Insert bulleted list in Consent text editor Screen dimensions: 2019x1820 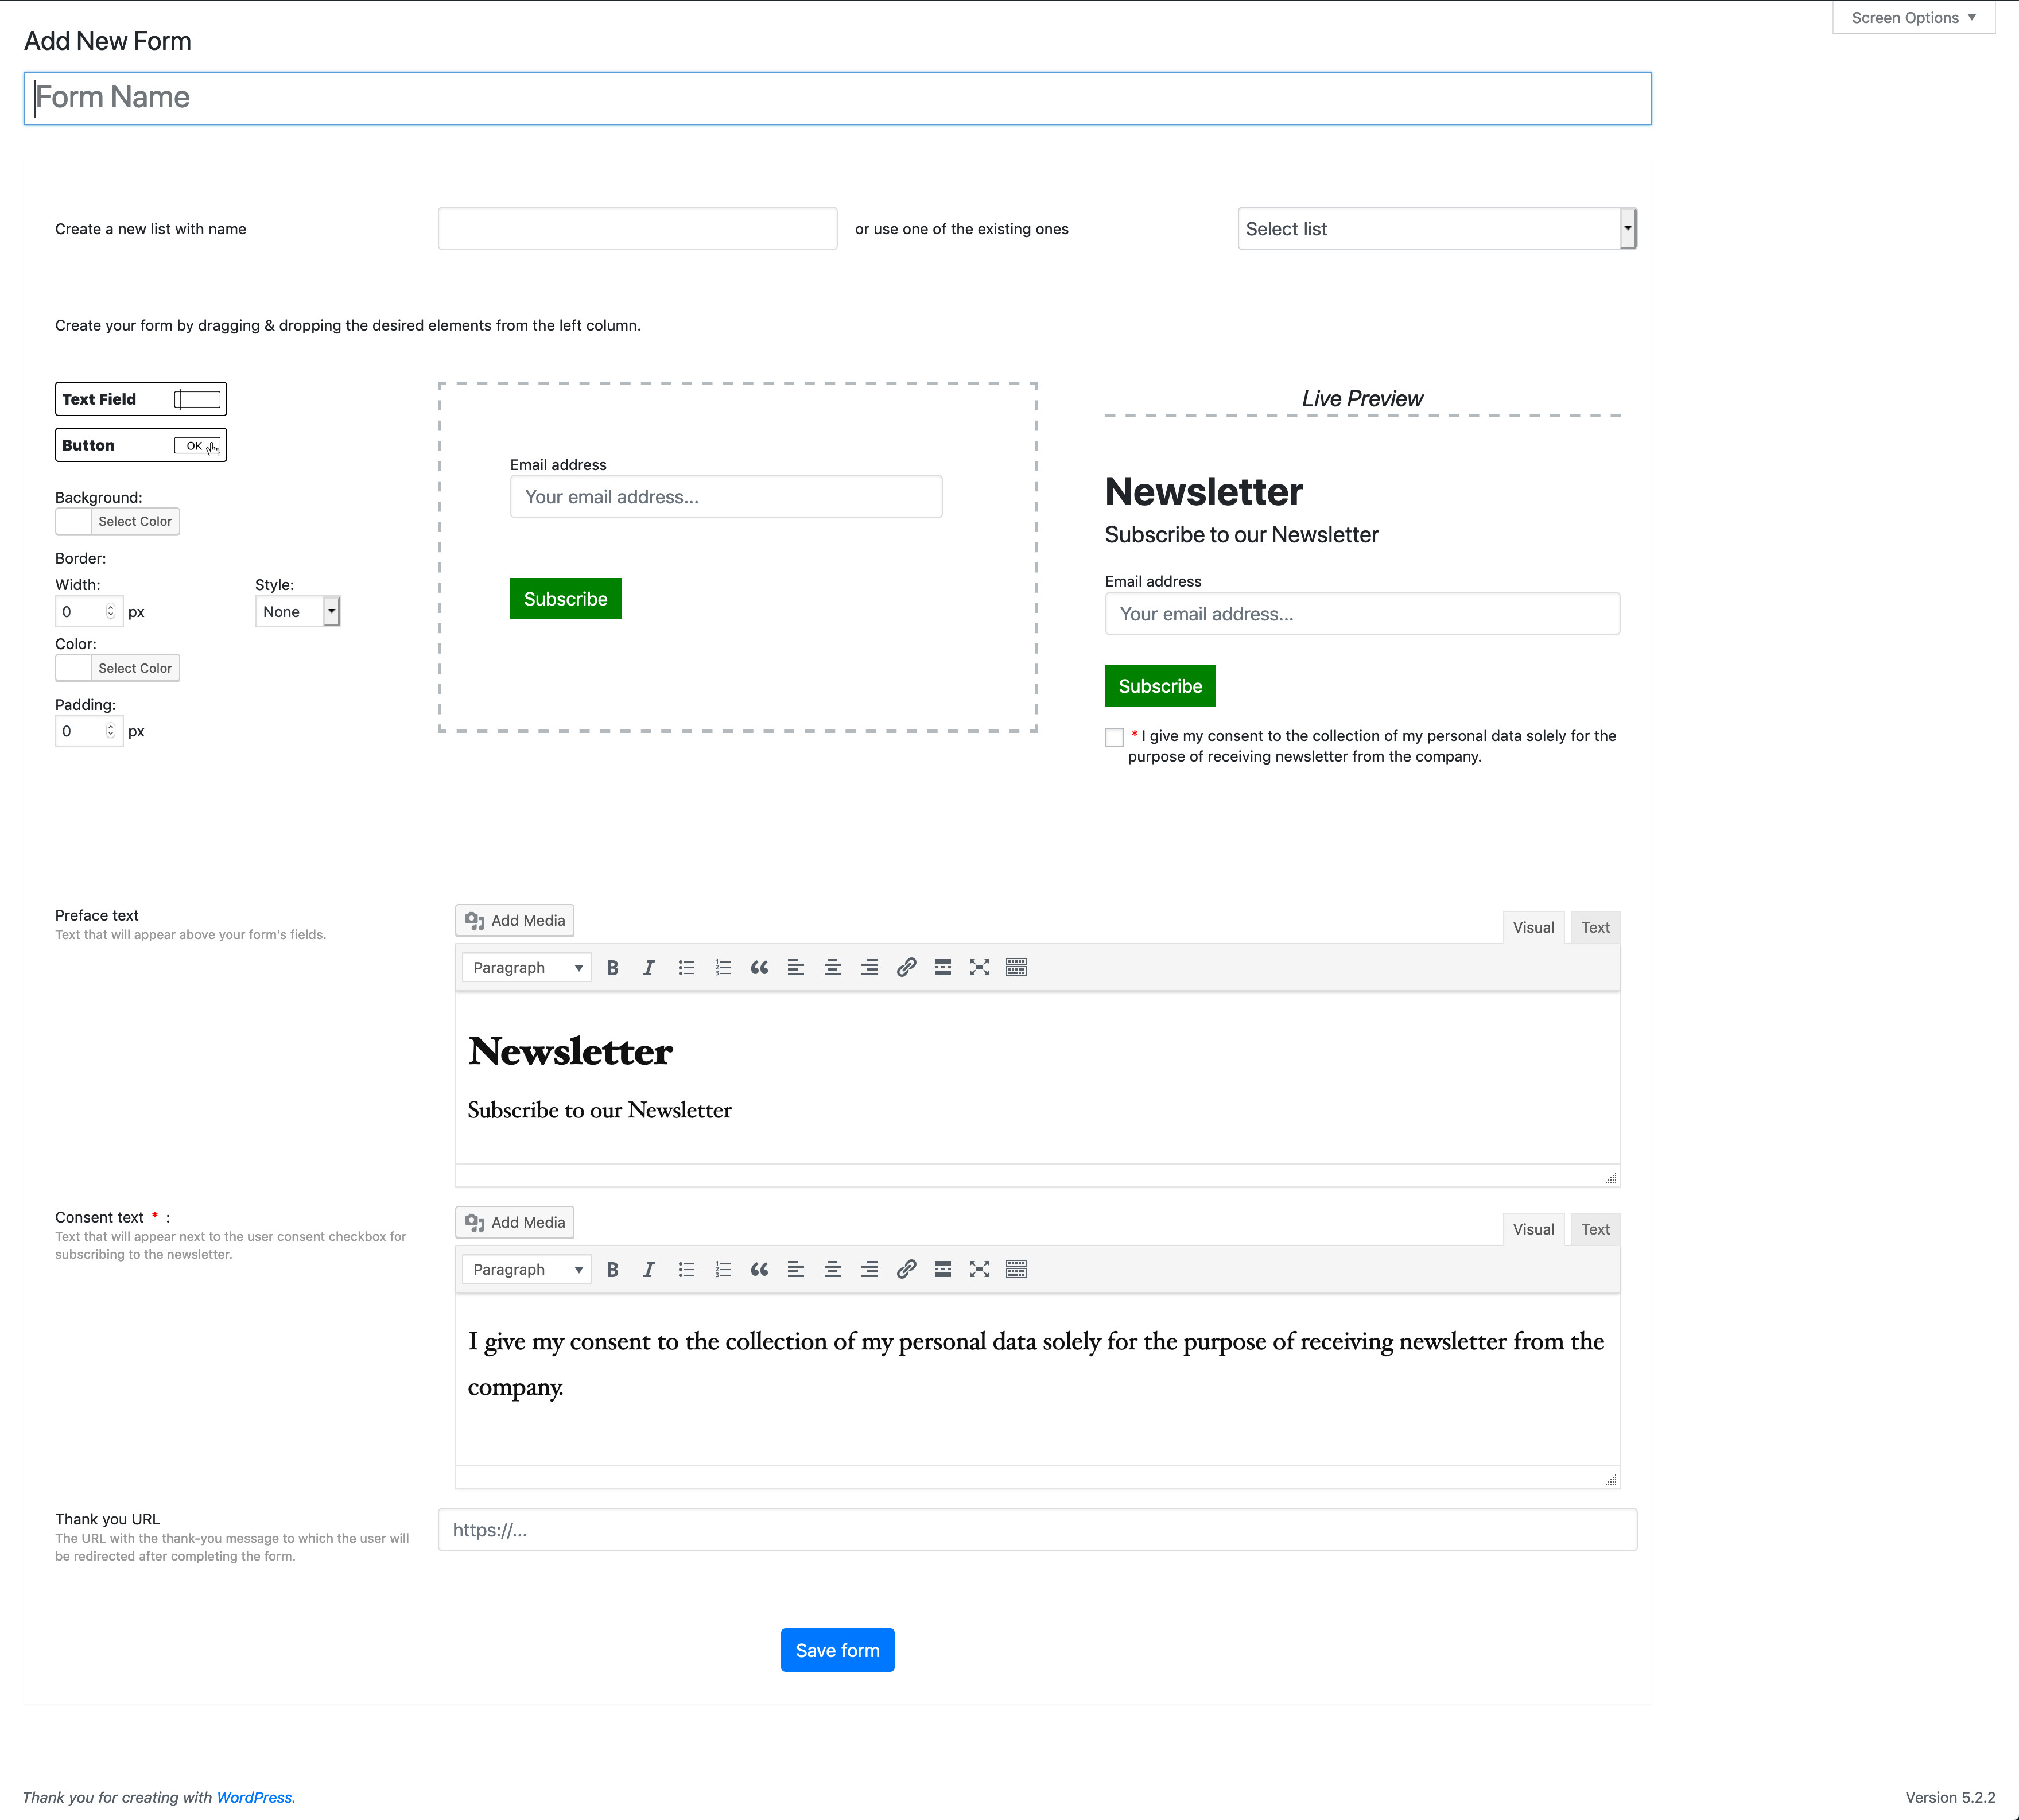click(686, 1269)
